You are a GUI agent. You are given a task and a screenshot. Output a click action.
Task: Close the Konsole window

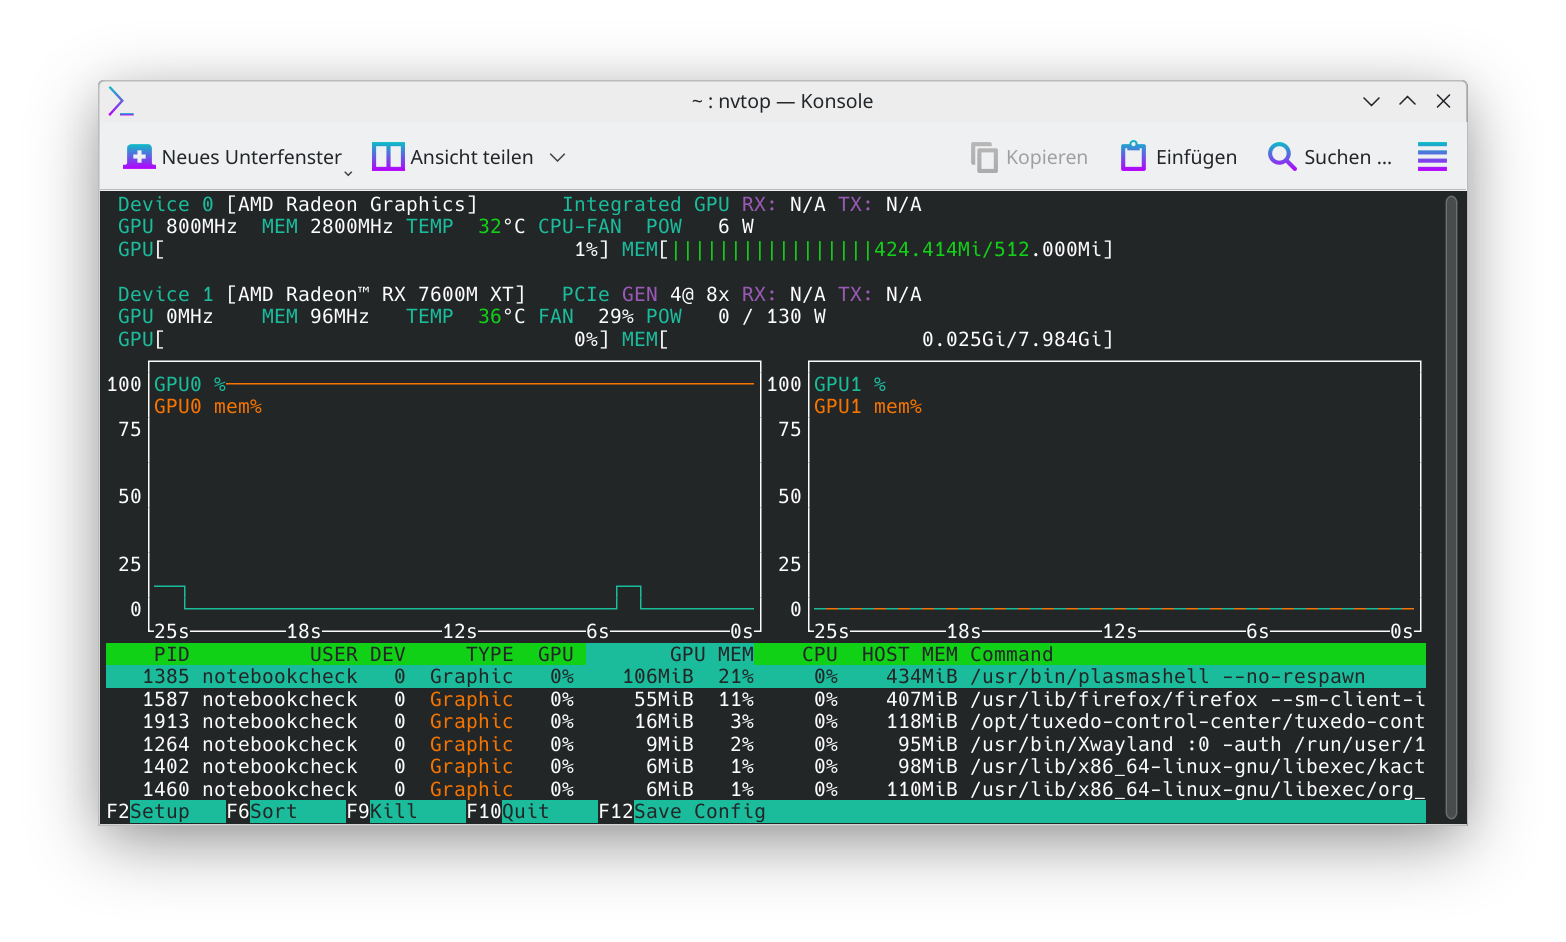click(x=1443, y=101)
